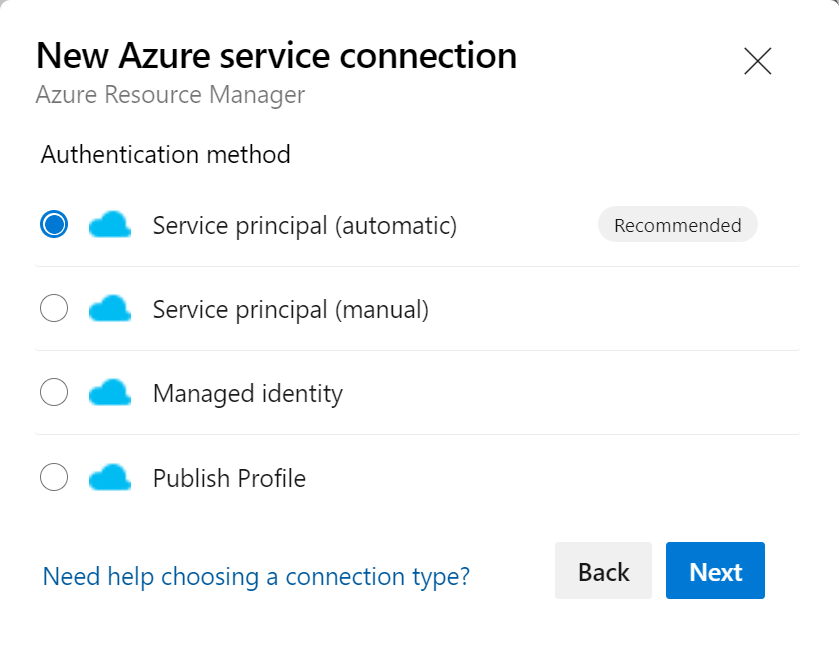Click the 'Managed identity' label text
Image resolution: width=839 pixels, height=650 pixels.
247,394
